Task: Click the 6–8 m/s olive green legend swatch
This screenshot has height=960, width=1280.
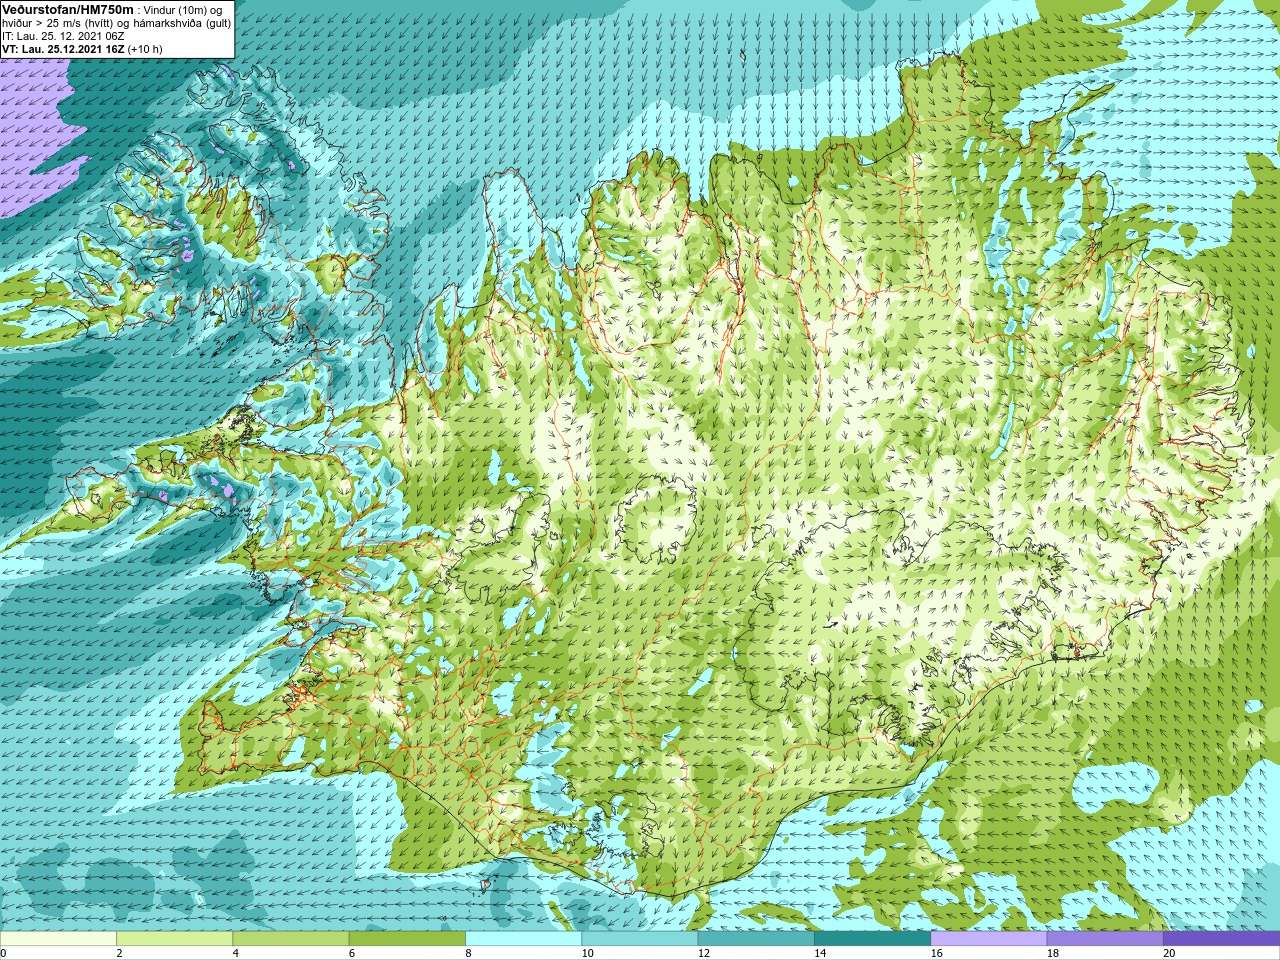Action: pos(407,939)
